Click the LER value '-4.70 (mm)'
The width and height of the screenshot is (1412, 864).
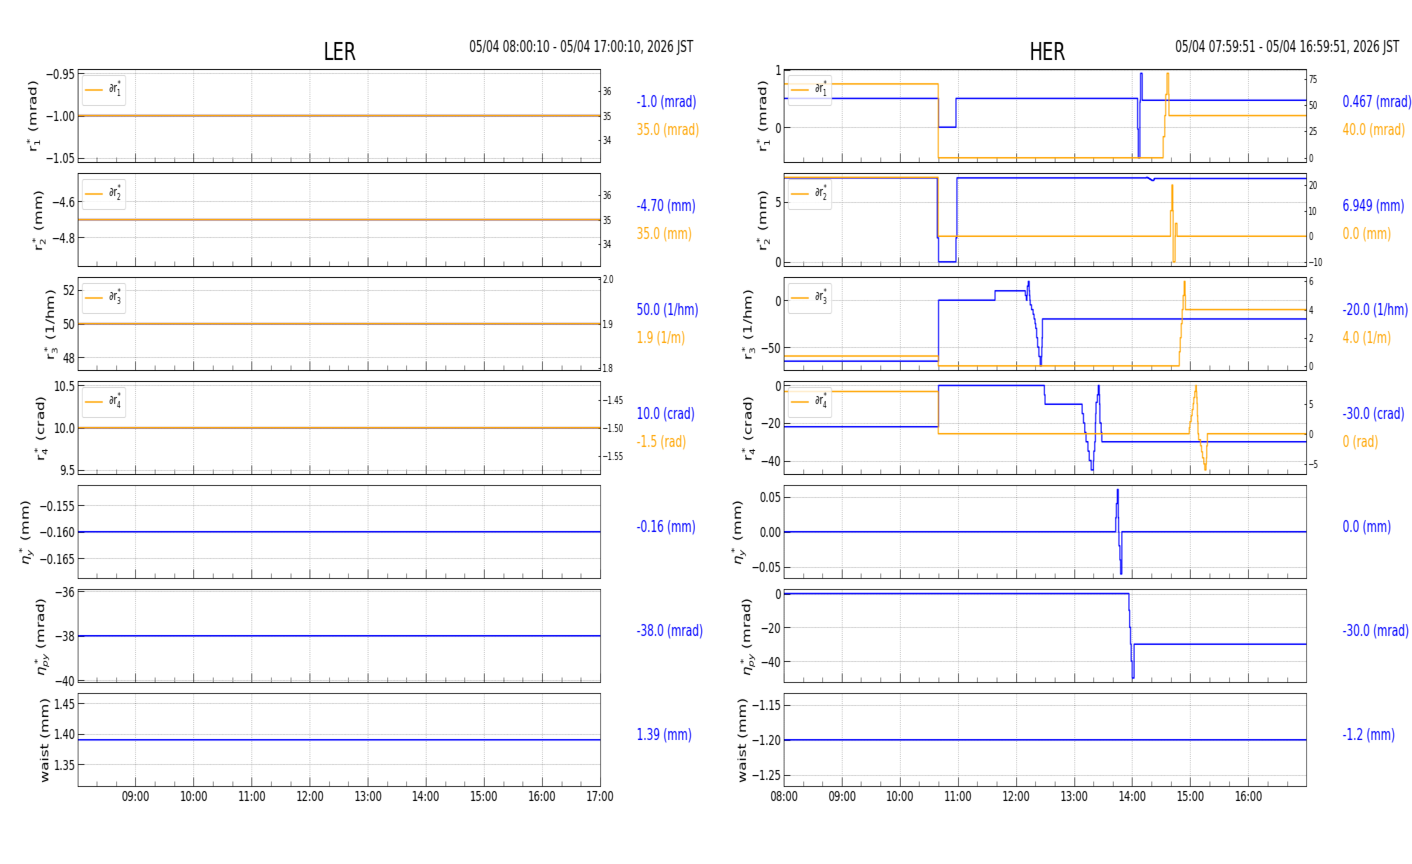pyautogui.click(x=666, y=206)
